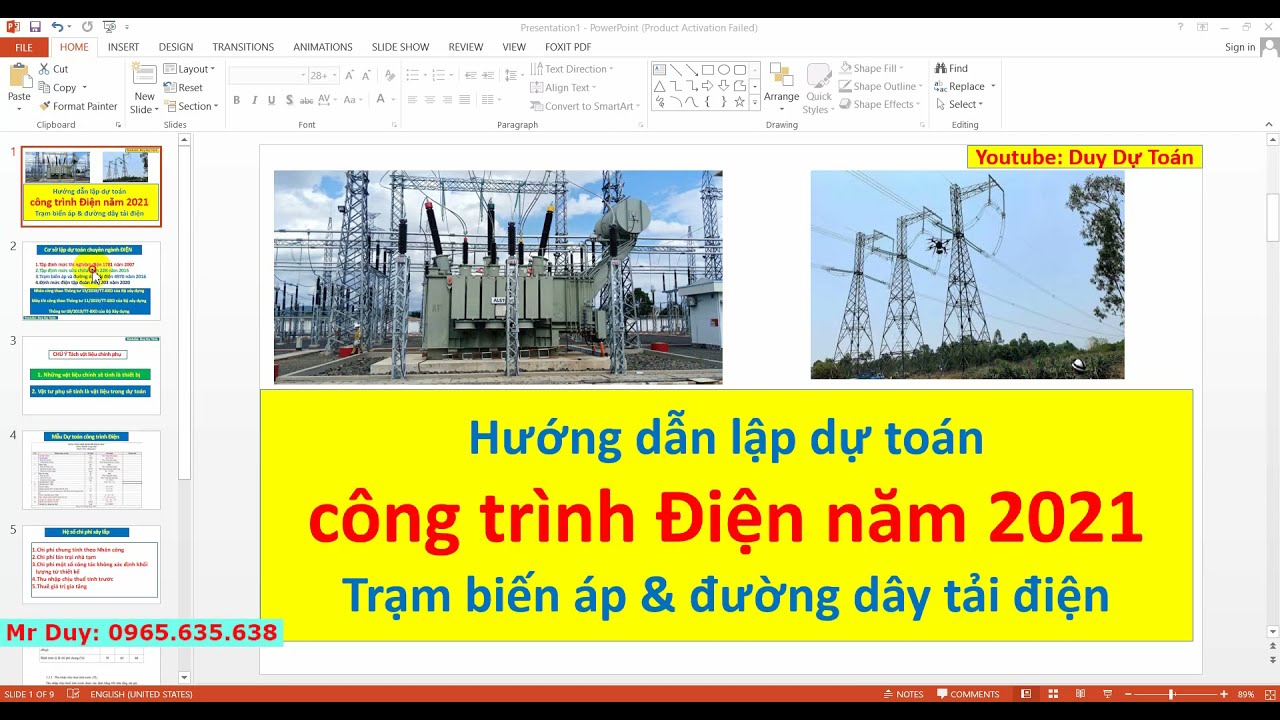Expand the Shape Fill dropdown

pos(873,68)
